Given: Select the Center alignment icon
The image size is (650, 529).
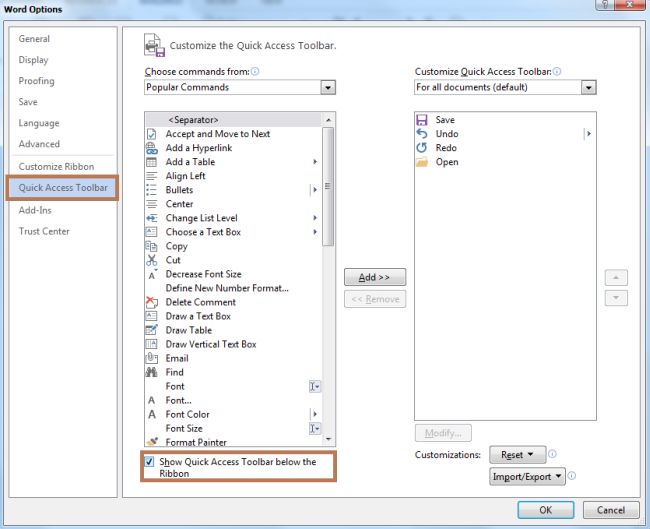Looking at the screenshot, I should point(152,204).
